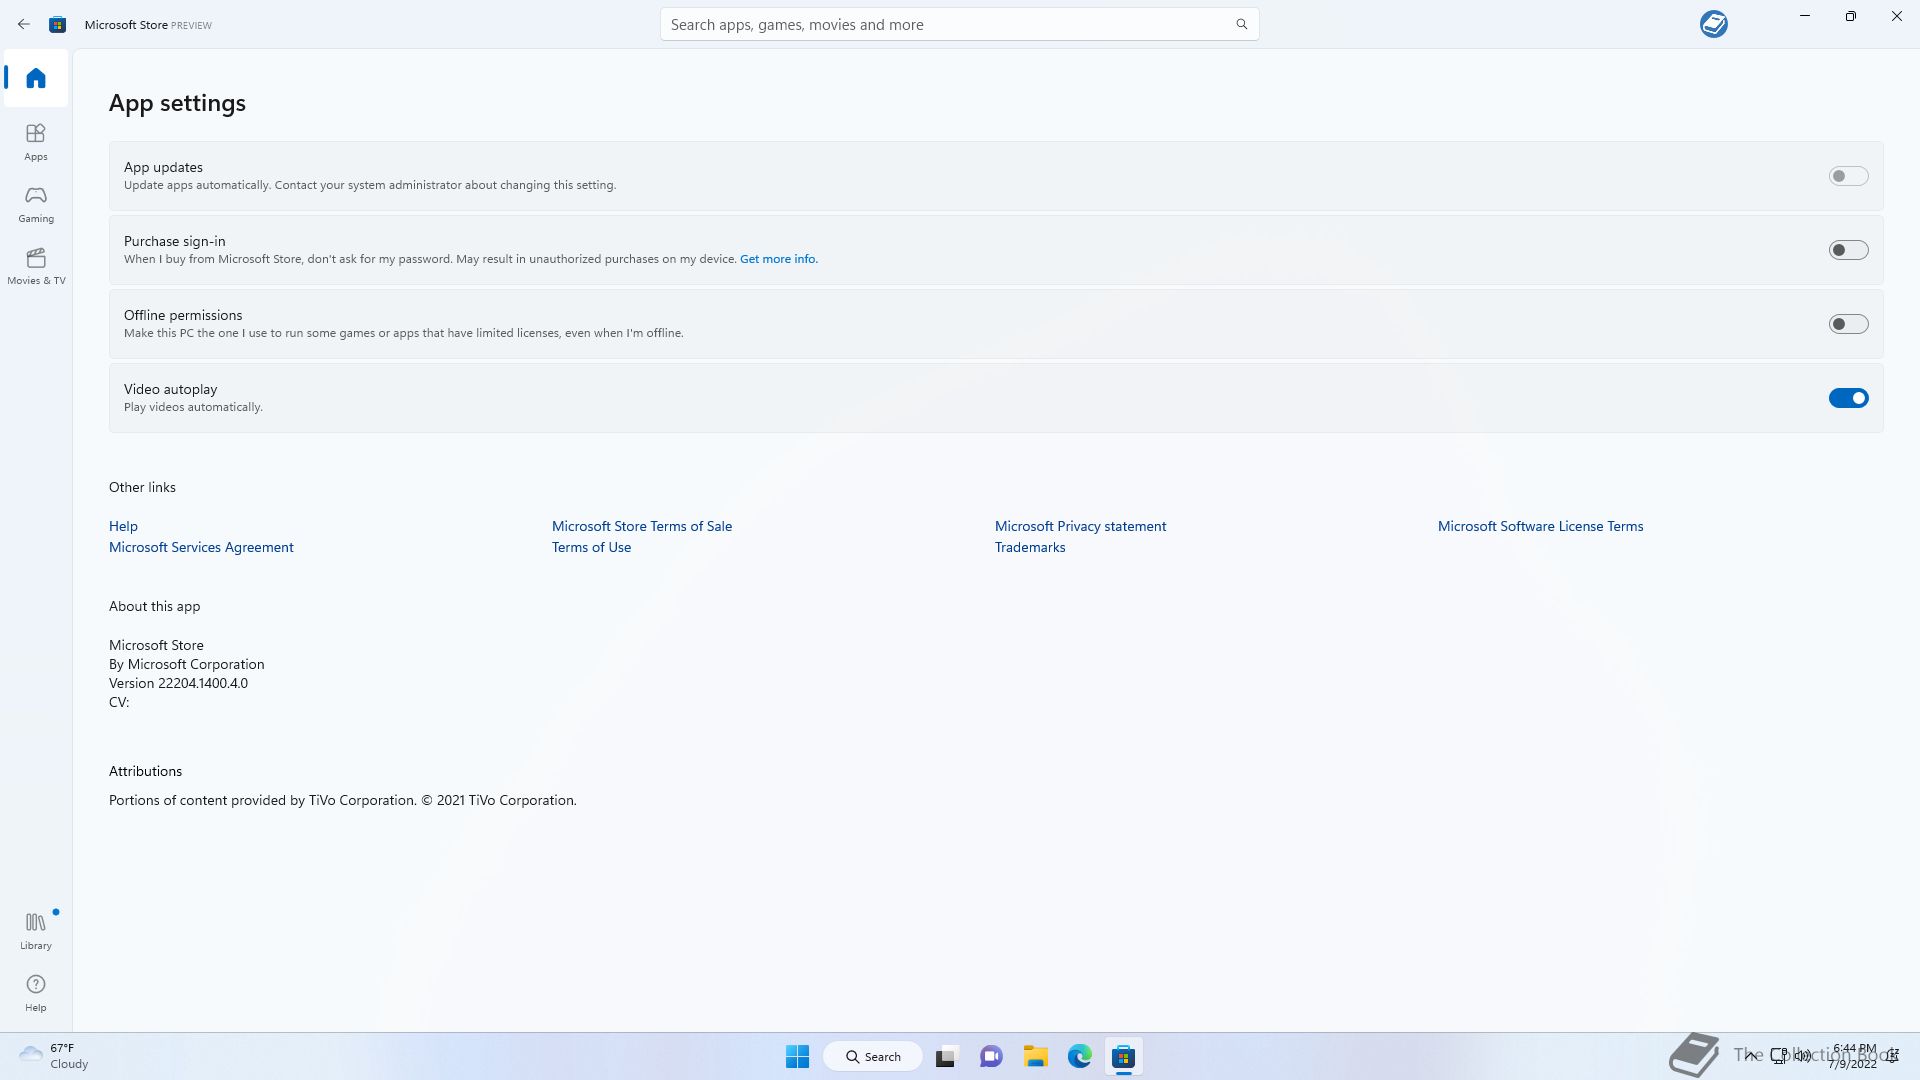Go to the Home sidebar icon
The image size is (1920, 1080).
coord(36,78)
